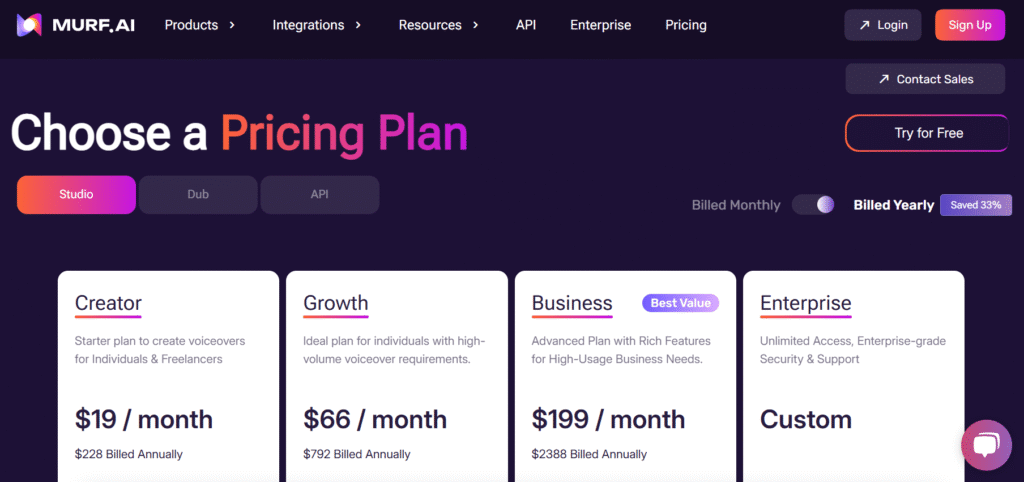Switch to the API pricing tab
This screenshot has width=1024, height=482.
pyautogui.click(x=320, y=195)
